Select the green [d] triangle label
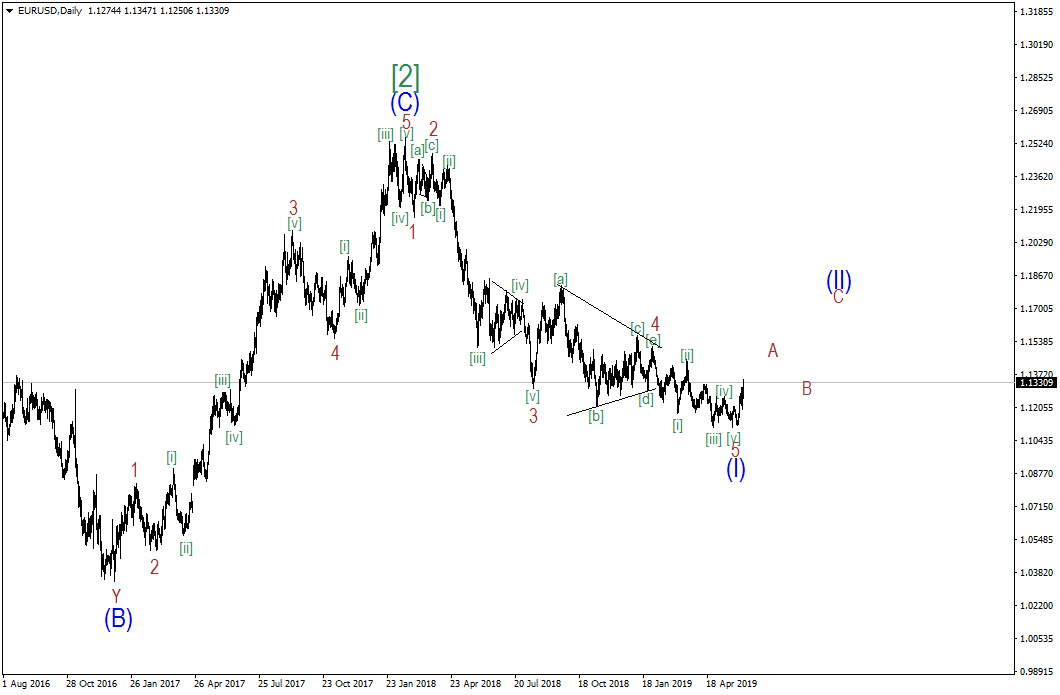The image size is (1060, 695). (x=646, y=400)
